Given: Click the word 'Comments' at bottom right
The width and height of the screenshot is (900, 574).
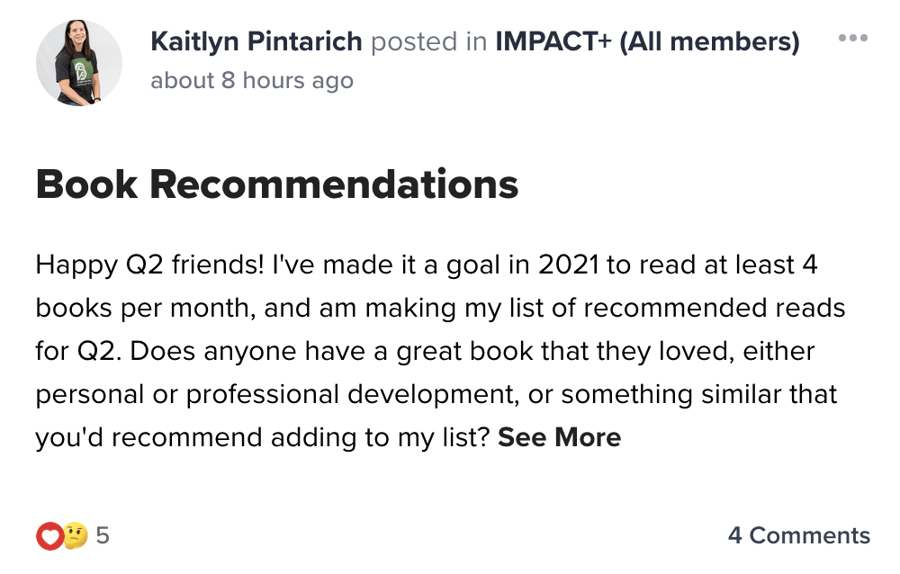Looking at the screenshot, I should tap(810, 535).
